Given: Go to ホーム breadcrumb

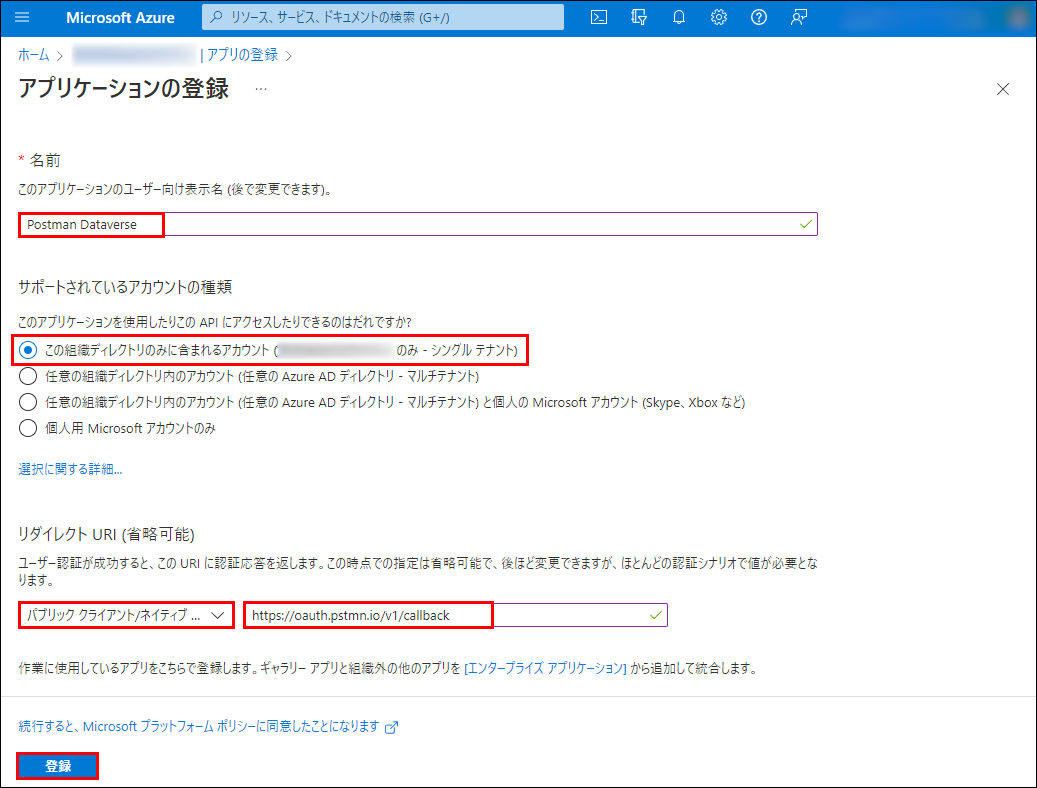Looking at the screenshot, I should (34, 55).
